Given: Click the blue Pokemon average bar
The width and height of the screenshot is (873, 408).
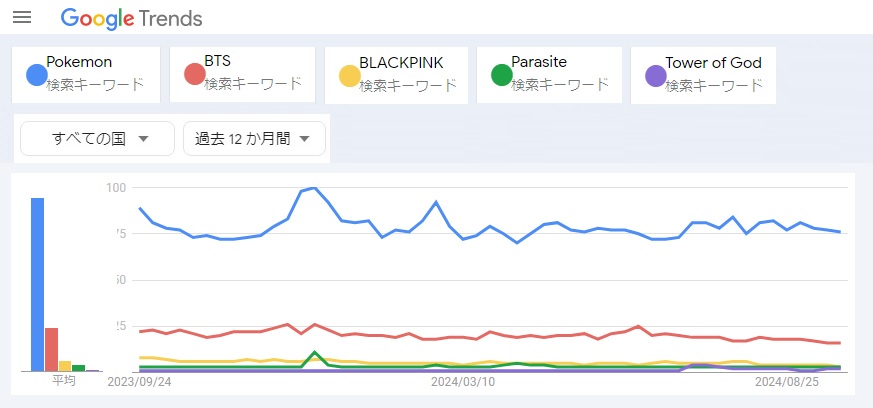Looking at the screenshot, I should tap(37, 285).
